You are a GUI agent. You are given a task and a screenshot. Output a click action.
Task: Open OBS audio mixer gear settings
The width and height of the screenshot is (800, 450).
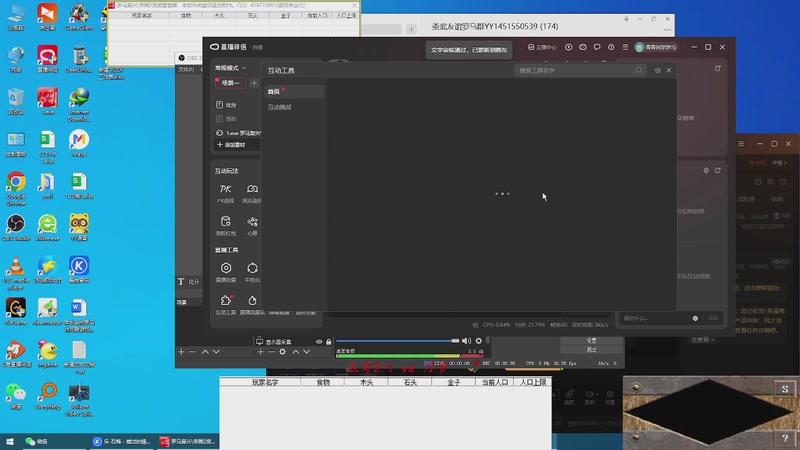point(479,341)
